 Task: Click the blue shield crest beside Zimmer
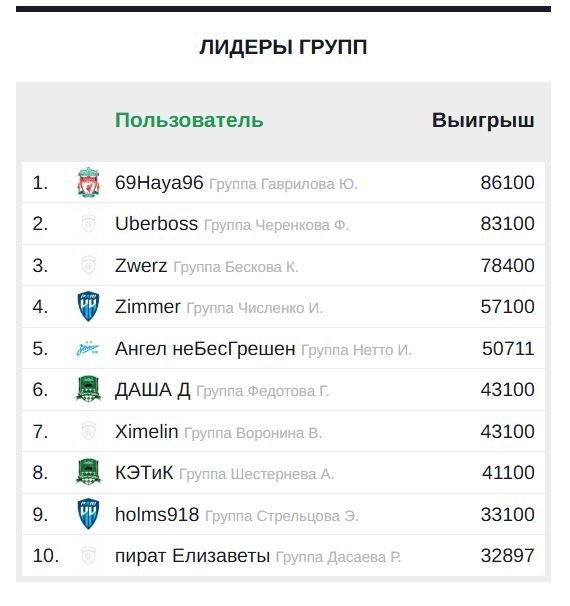pos(88,306)
